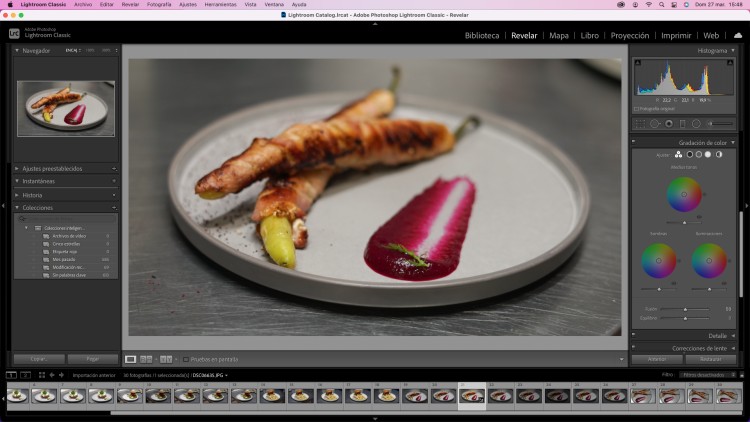Collapse the Colecciones panel
Viewport: 750px width, 422px height.
tap(17, 208)
